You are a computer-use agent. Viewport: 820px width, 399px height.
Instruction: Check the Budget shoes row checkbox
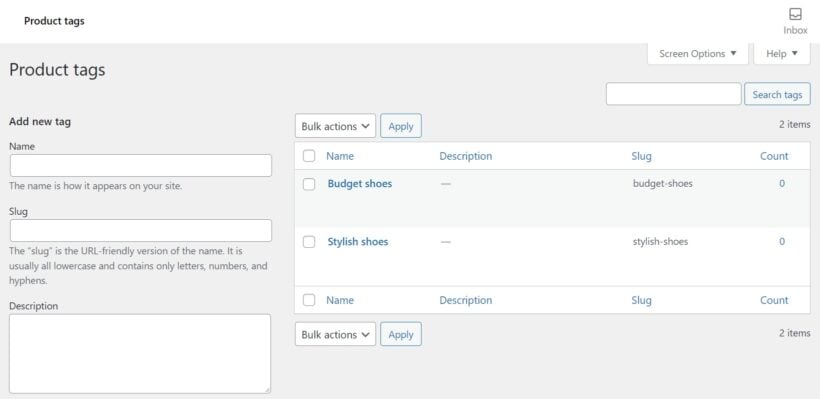309,184
